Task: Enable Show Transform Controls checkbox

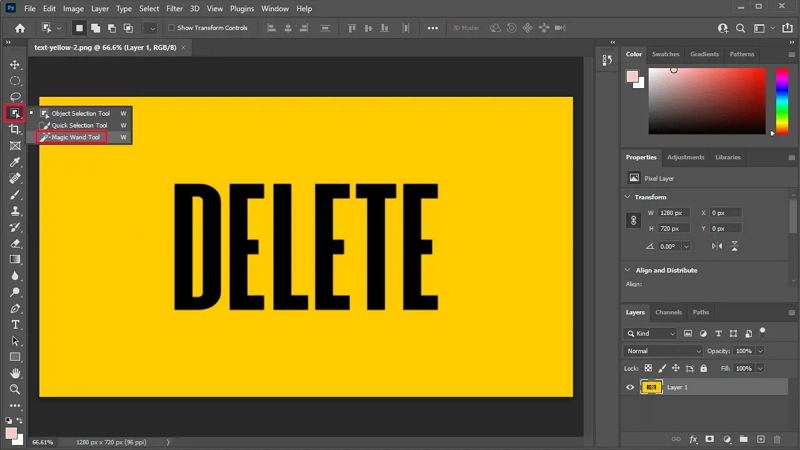Action: coord(171,28)
